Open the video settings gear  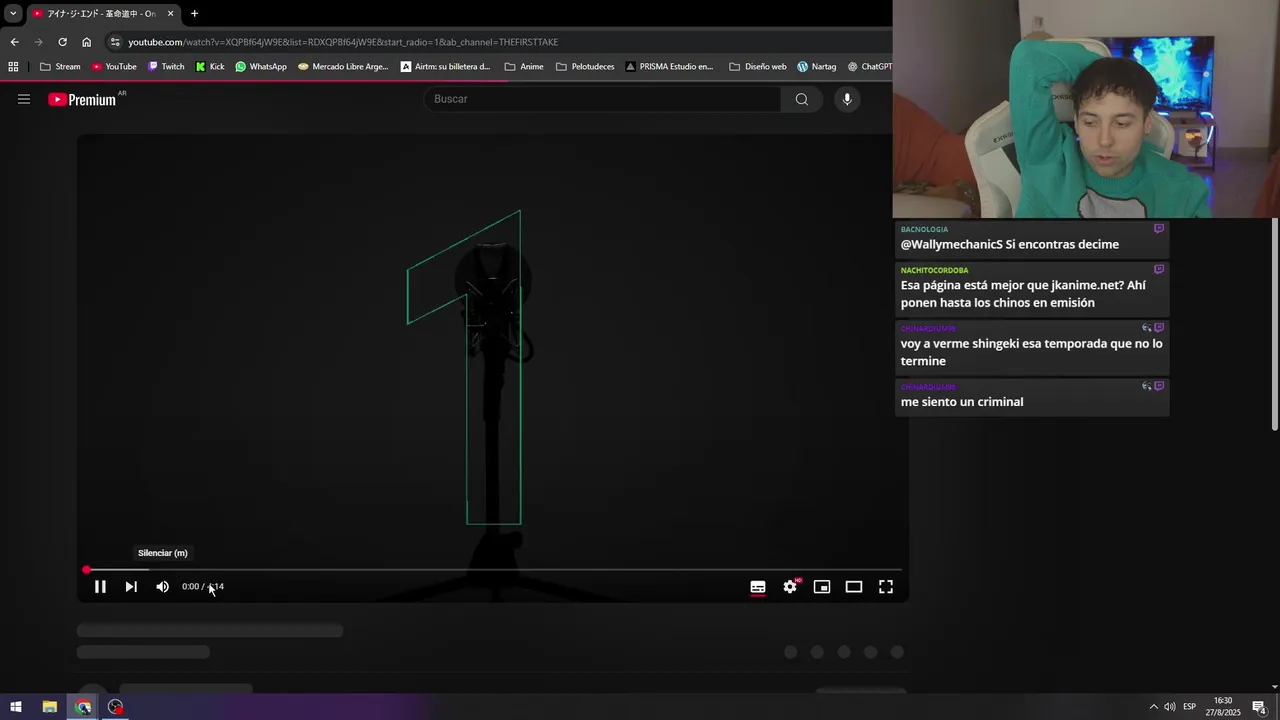point(790,587)
